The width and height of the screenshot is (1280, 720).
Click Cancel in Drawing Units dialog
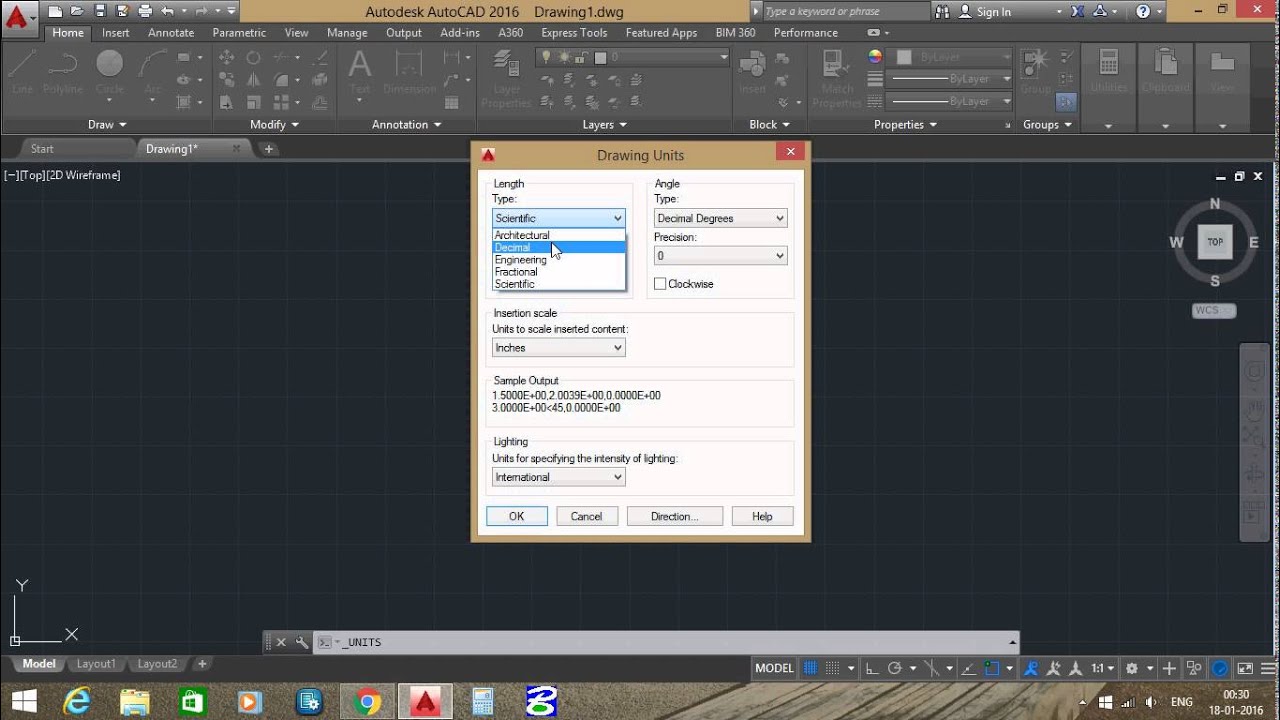(586, 516)
